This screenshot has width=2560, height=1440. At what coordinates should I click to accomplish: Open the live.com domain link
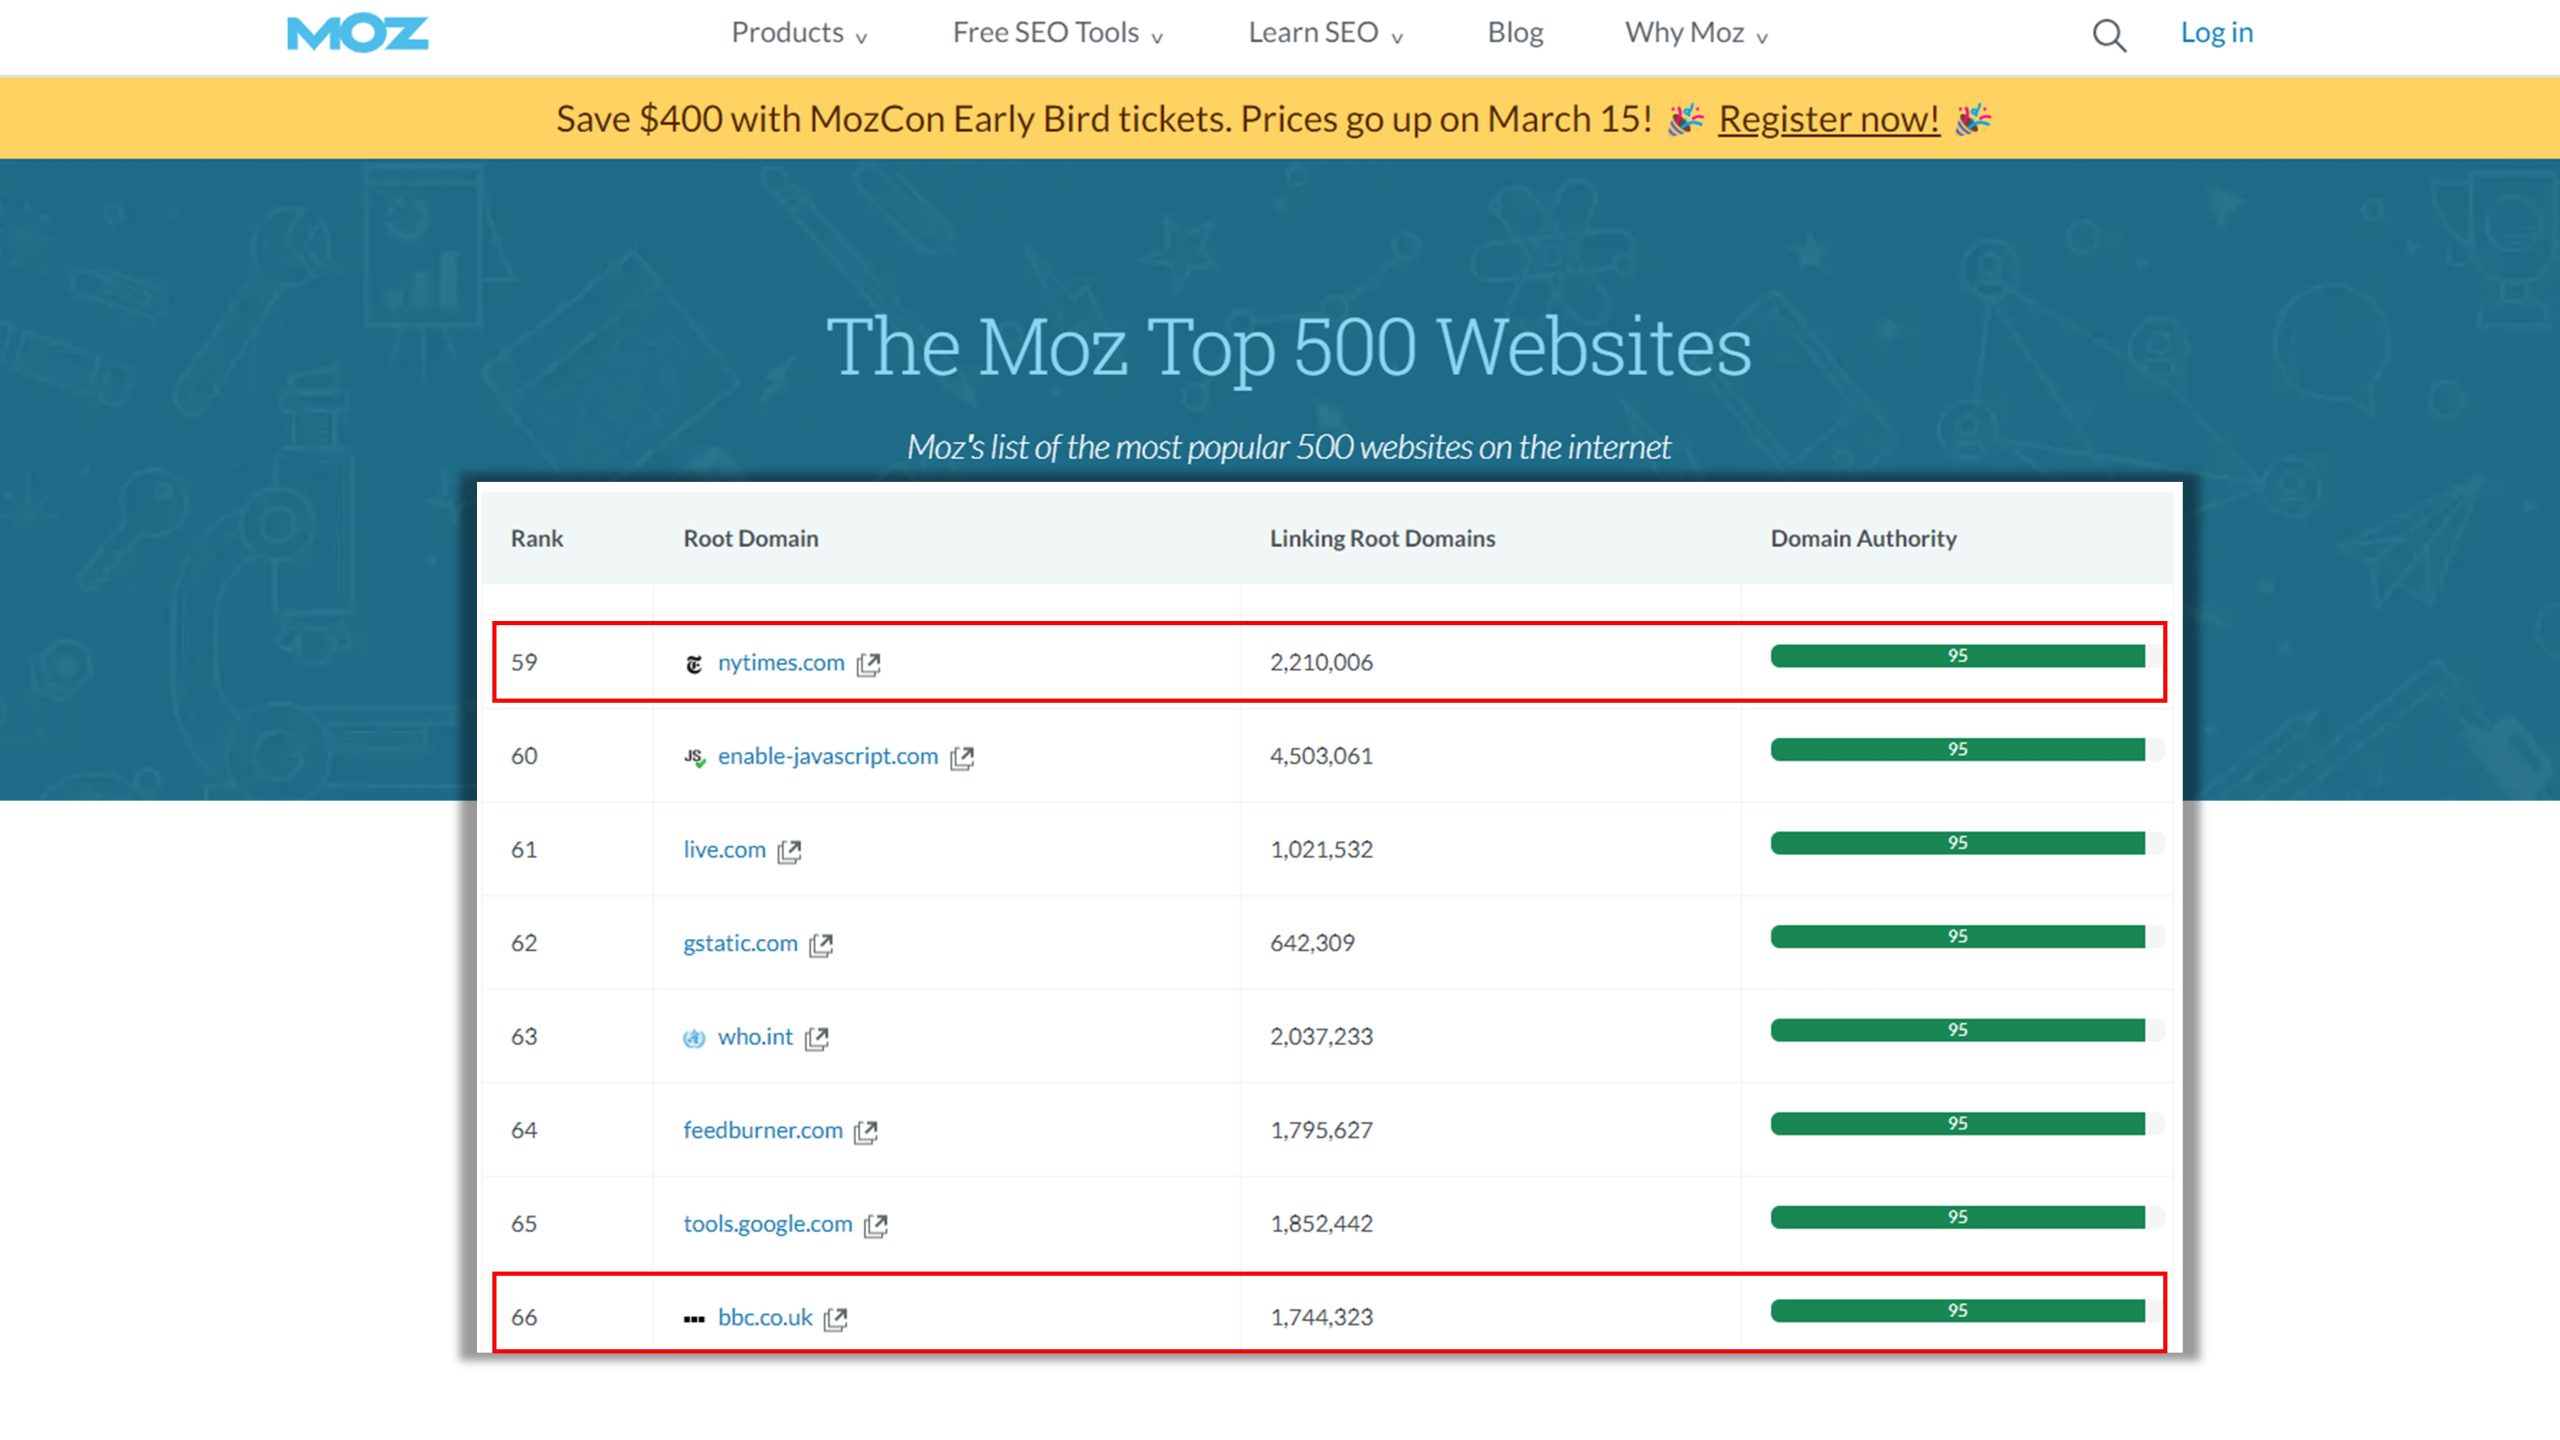point(724,849)
